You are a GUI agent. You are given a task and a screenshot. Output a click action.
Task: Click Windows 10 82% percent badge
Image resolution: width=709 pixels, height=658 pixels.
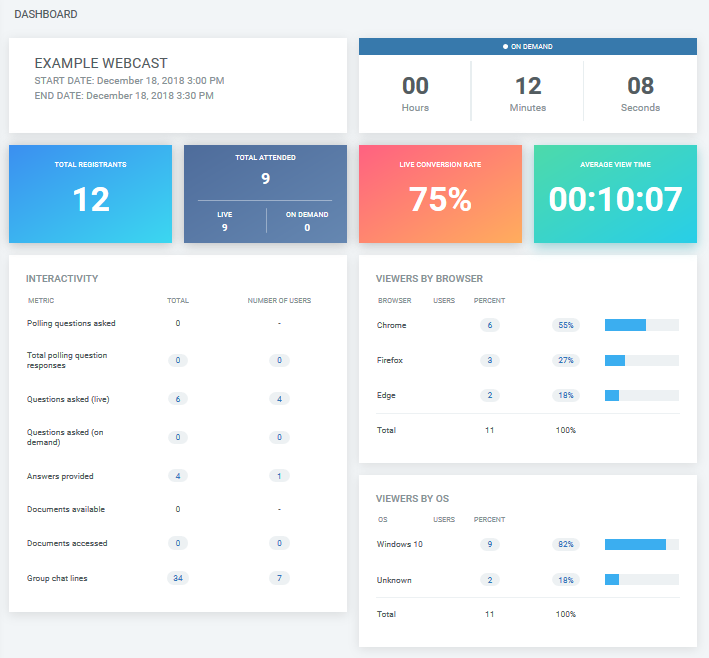566,544
